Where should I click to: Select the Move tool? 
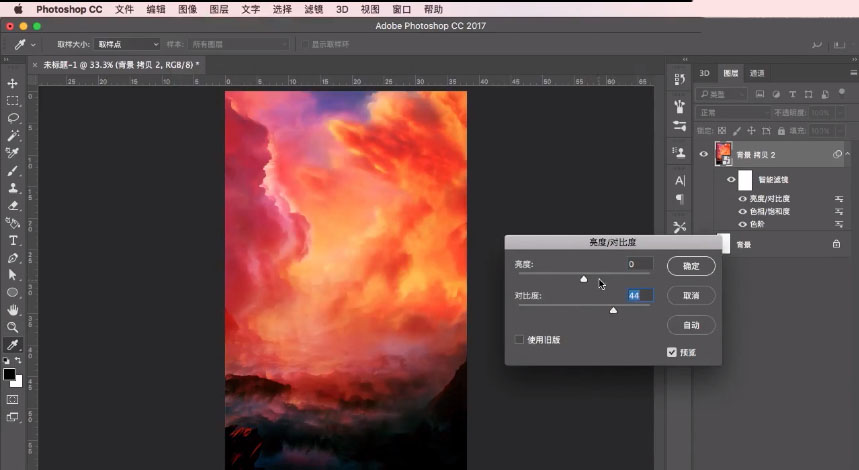click(12, 83)
